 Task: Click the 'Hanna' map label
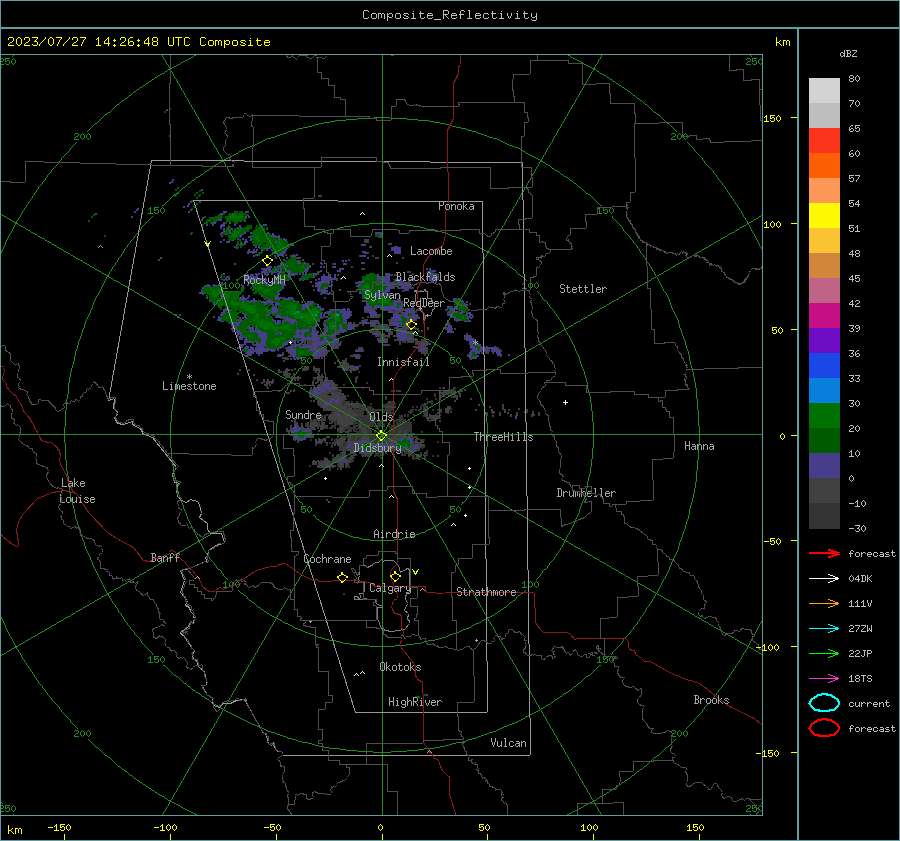tap(699, 446)
